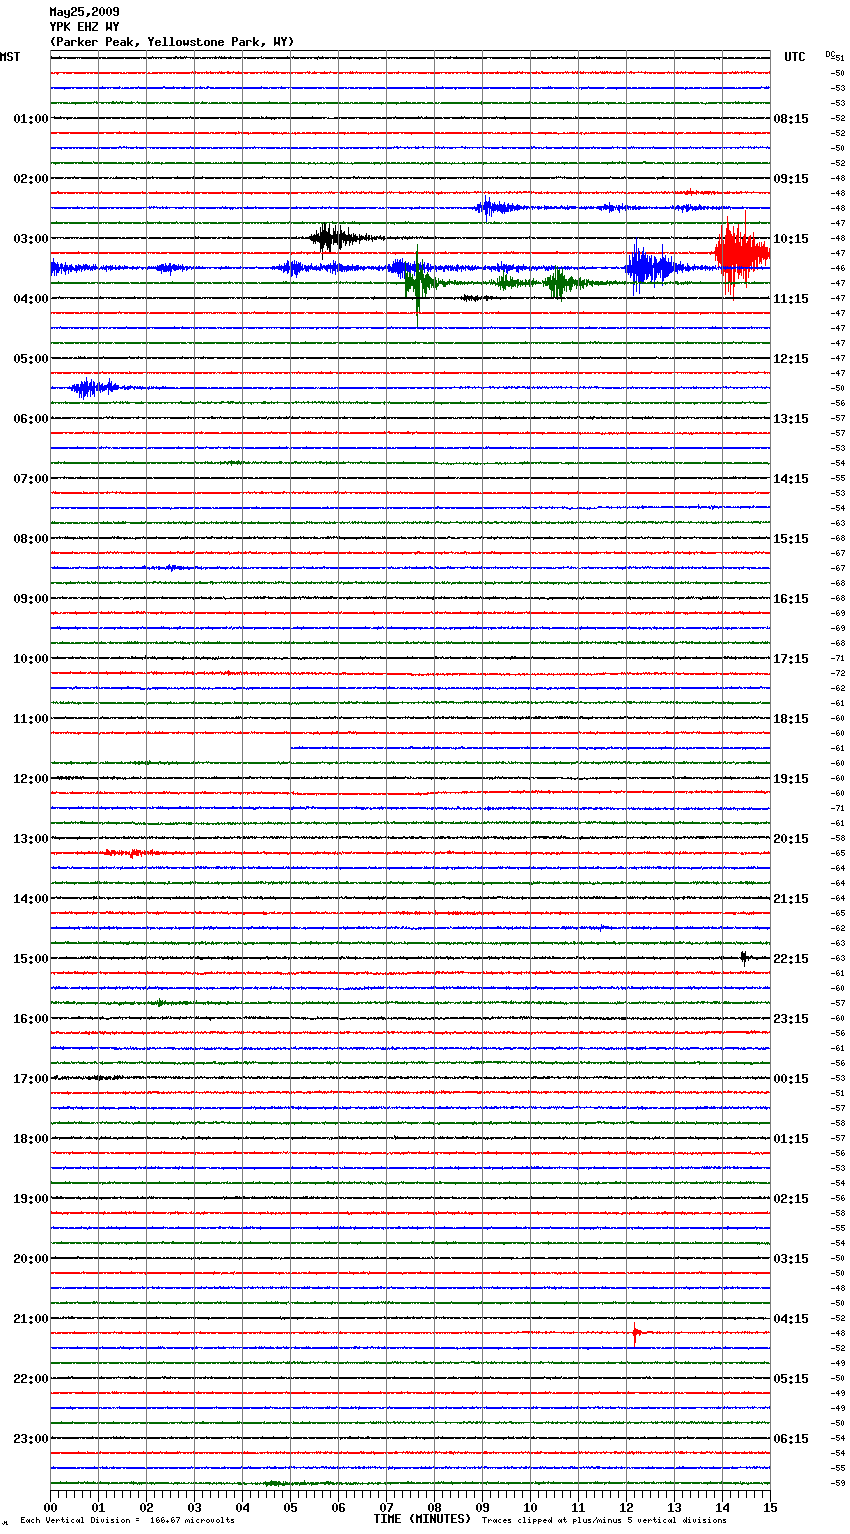Screen dimensions: 850x1534
Task: Select the 13:00 MST time label
Action: pyautogui.click(x=30, y=838)
